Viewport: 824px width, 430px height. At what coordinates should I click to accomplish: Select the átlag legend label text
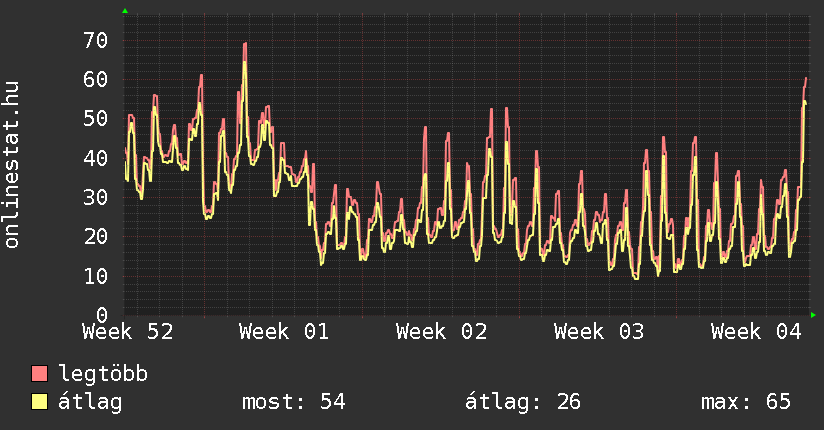click(x=90, y=402)
